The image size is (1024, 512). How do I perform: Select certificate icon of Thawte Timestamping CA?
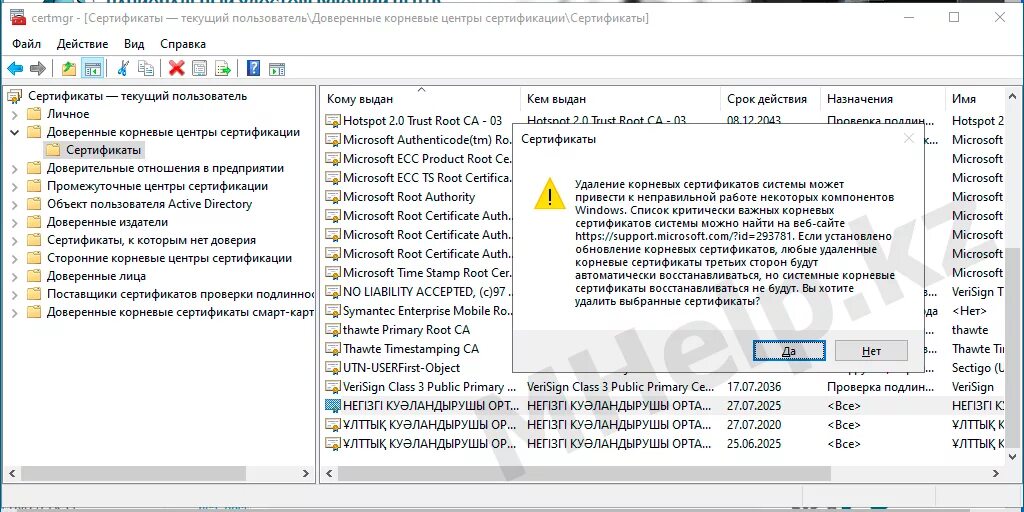tap(333, 349)
